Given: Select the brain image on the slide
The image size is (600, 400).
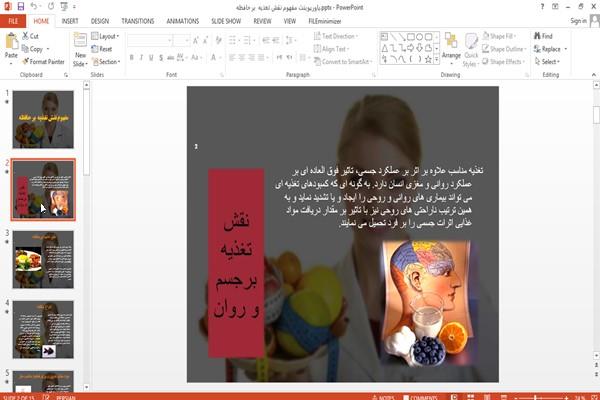Looking at the screenshot, I should 427,302.
